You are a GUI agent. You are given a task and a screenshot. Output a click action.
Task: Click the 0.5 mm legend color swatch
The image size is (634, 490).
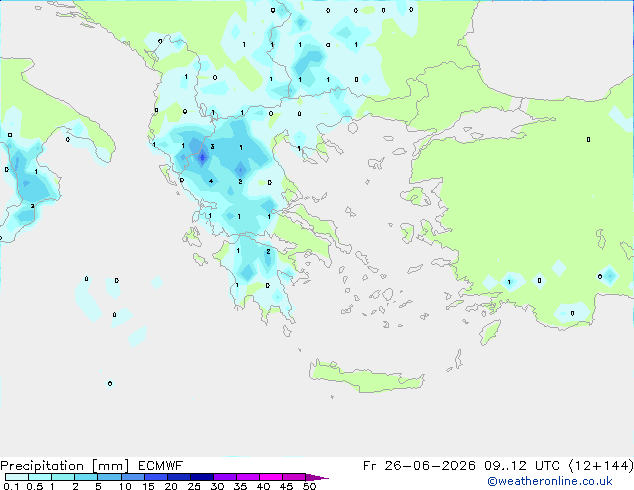tap(40, 477)
